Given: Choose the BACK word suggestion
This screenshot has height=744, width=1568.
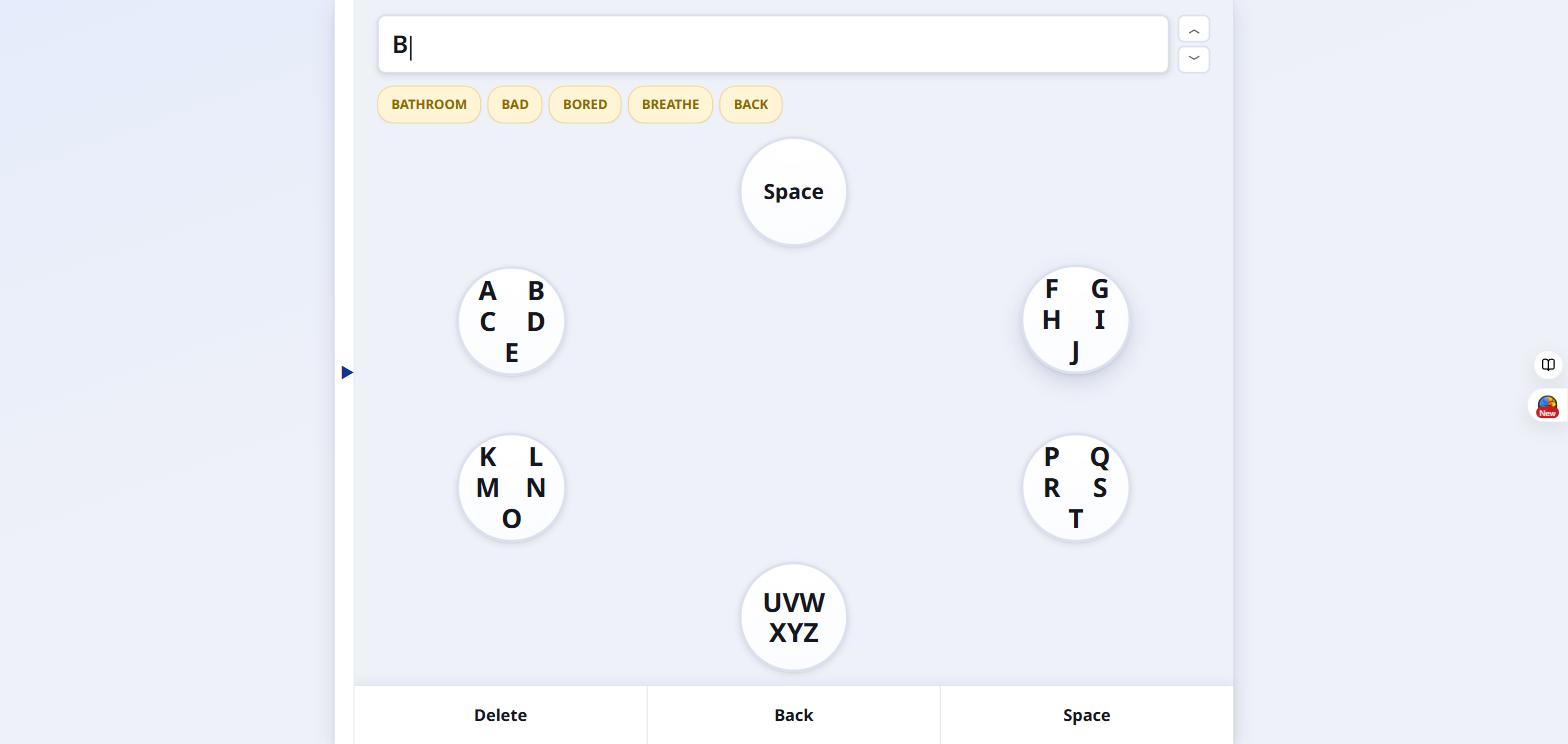Looking at the screenshot, I should [751, 104].
